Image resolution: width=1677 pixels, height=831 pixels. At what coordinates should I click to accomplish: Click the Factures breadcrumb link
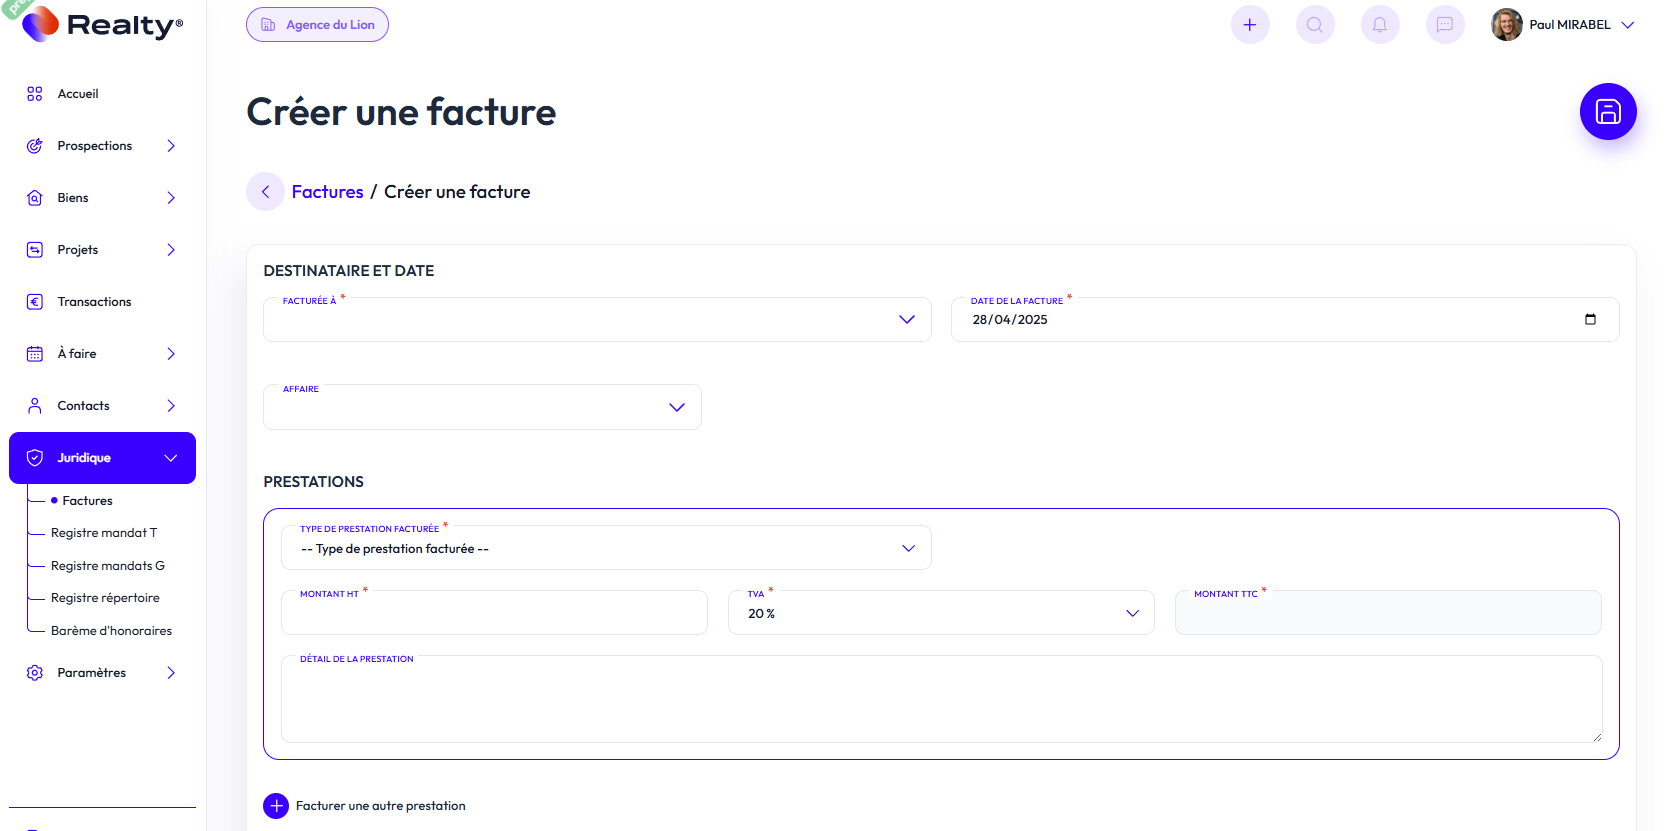pyautogui.click(x=327, y=192)
